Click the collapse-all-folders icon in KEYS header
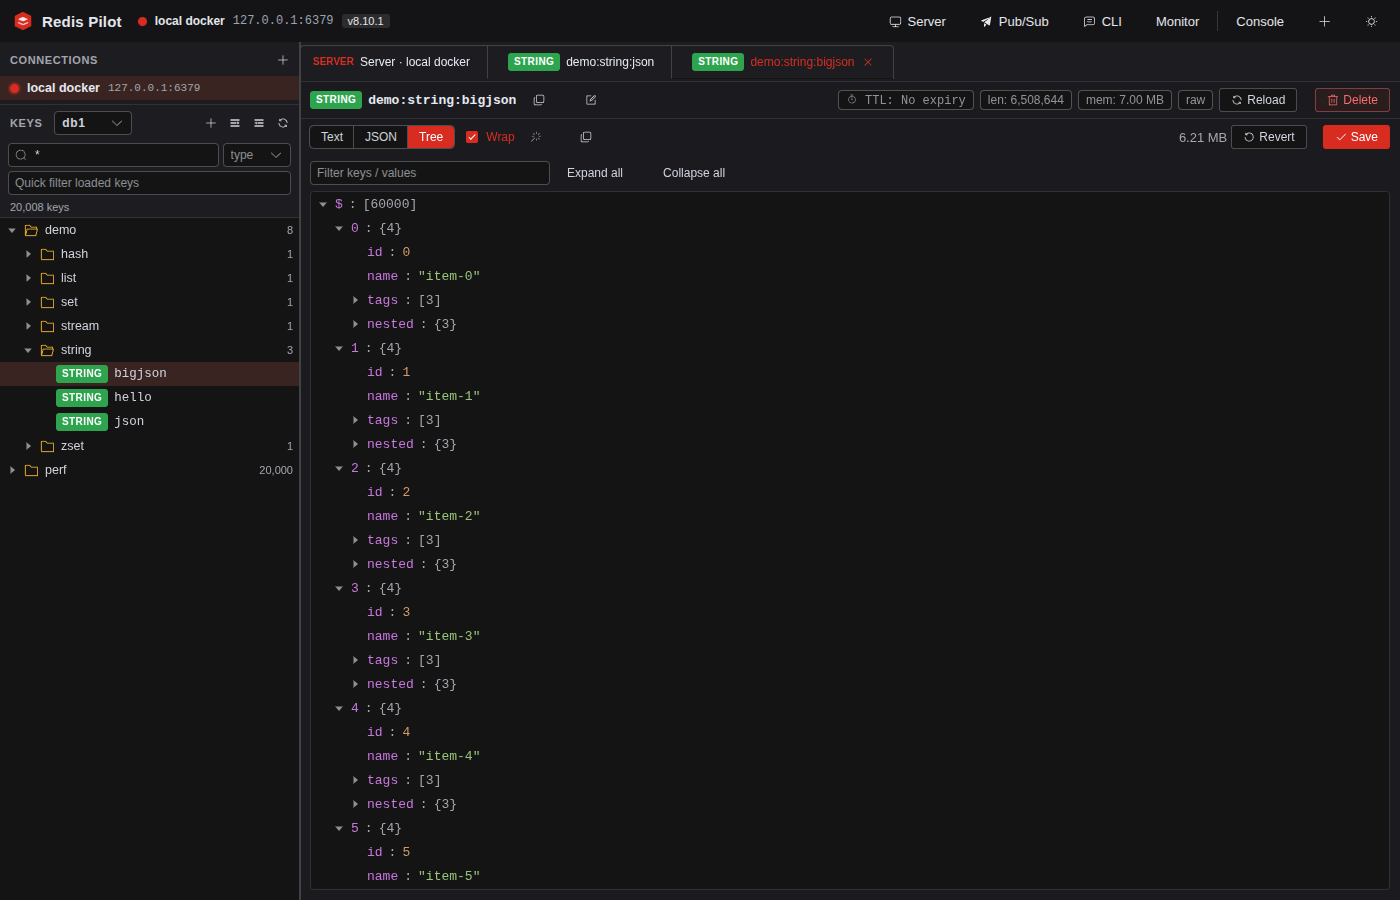 [x=259, y=123]
